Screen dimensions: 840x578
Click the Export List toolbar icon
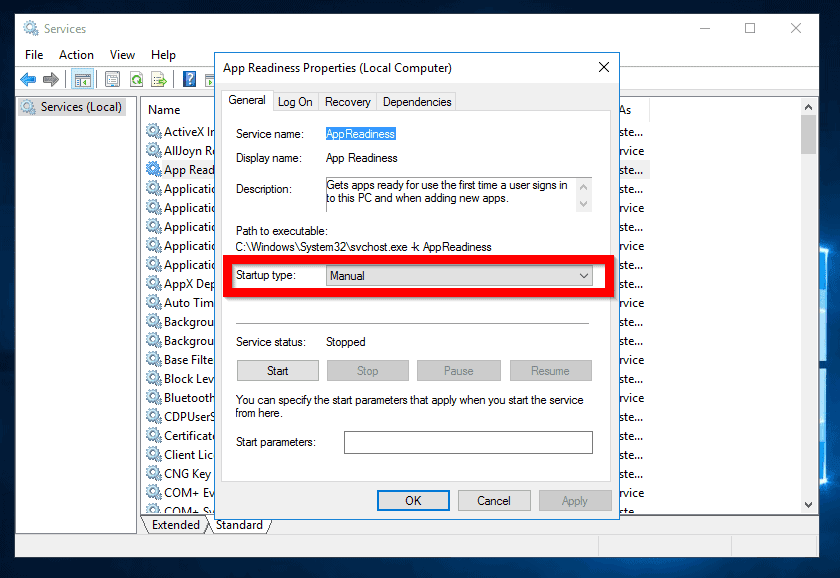tap(158, 80)
